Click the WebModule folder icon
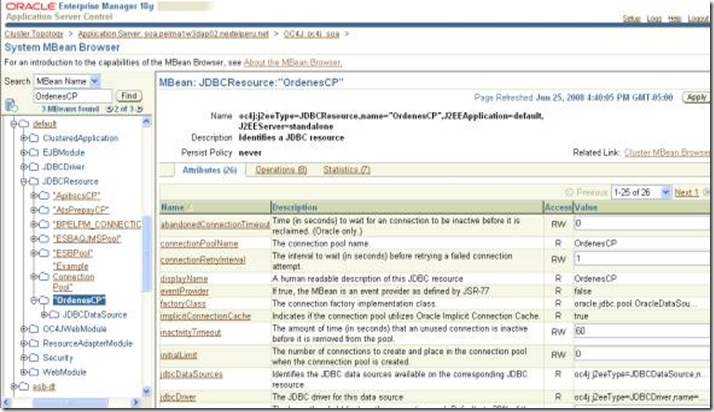Viewport: 714px width, 412px height. 34,372
